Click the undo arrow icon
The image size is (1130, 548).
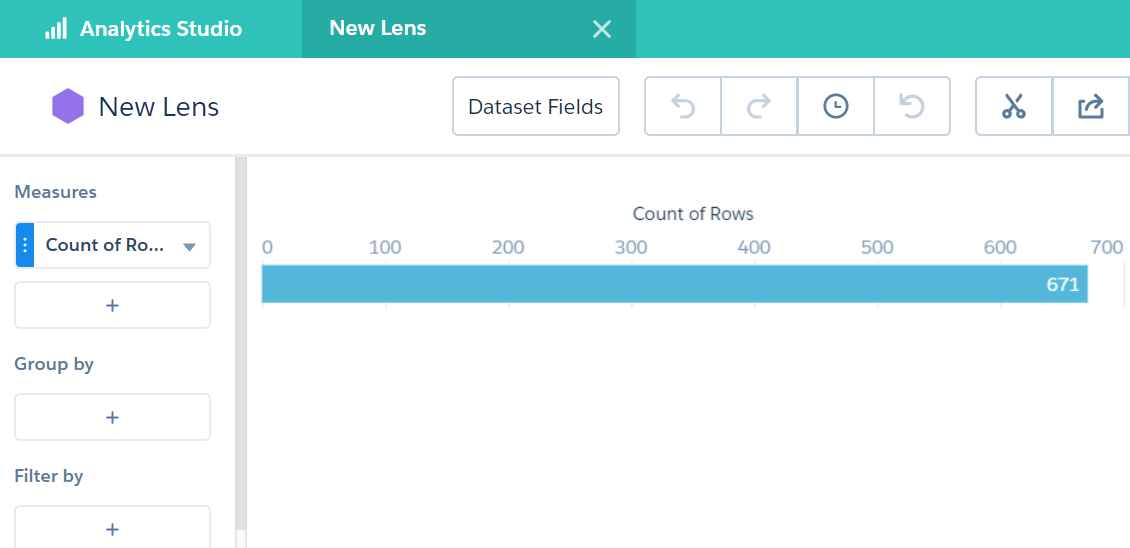point(683,106)
